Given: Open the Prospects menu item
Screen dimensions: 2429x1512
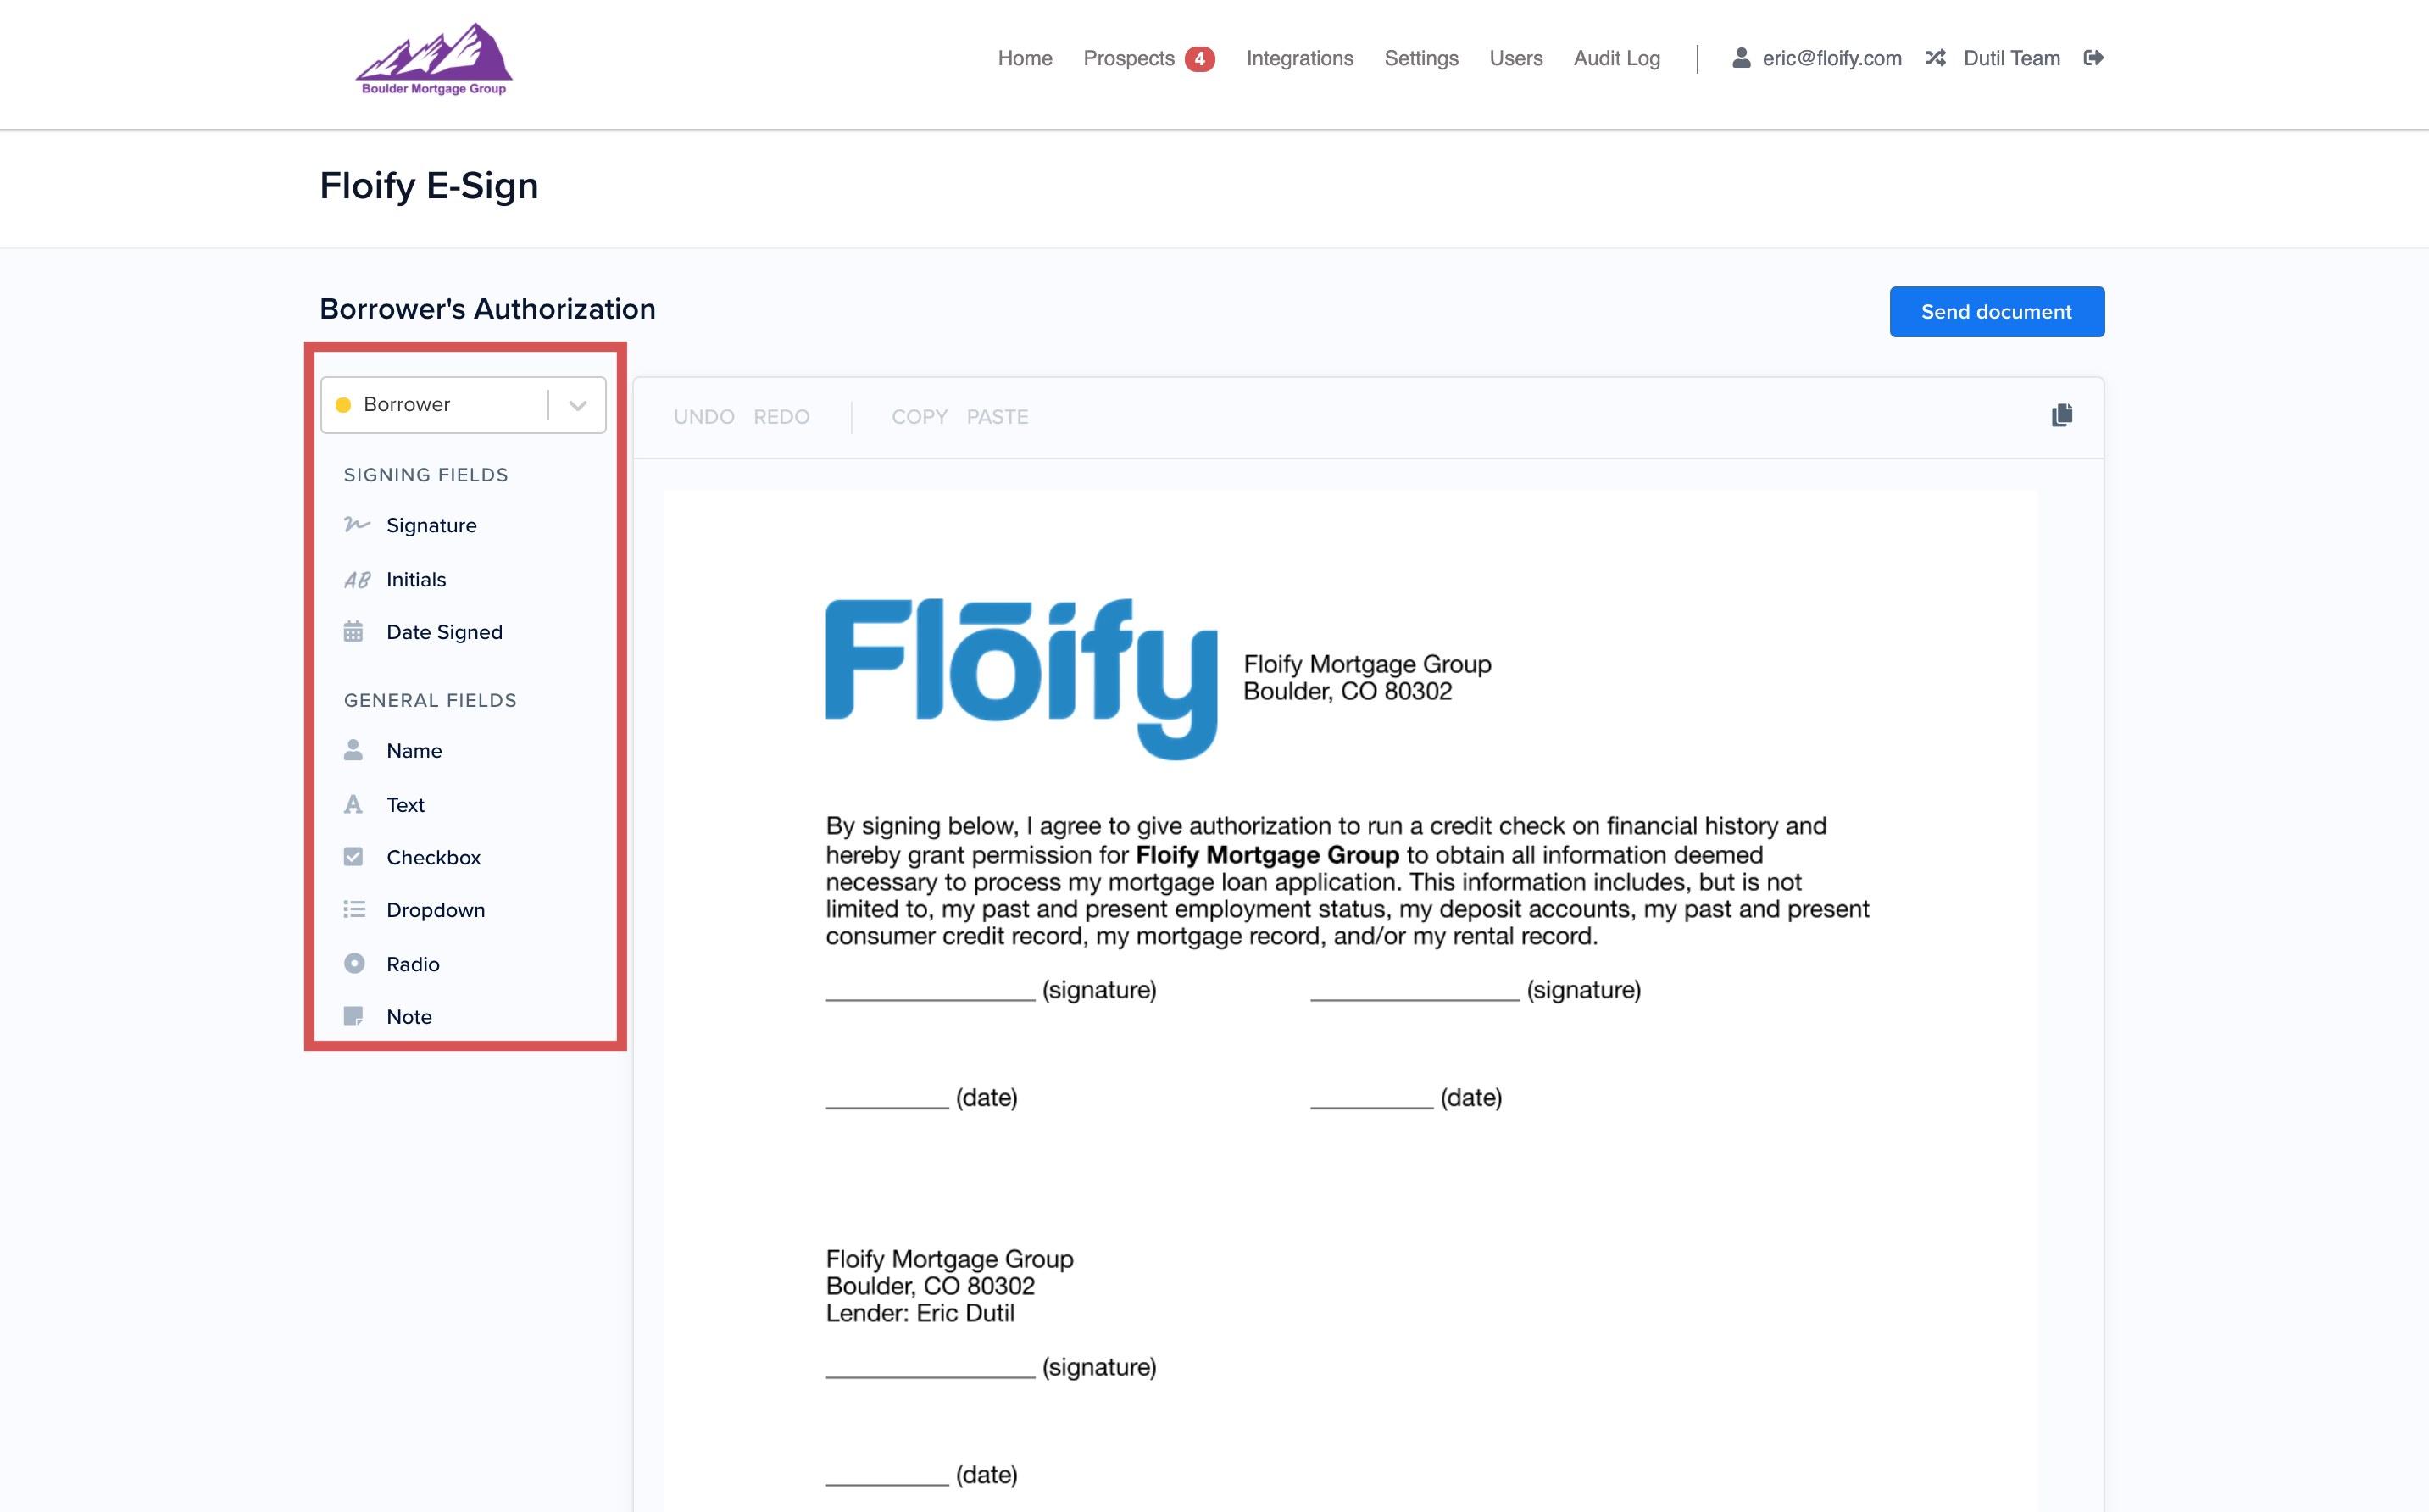Looking at the screenshot, I should (x=1129, y=58).
